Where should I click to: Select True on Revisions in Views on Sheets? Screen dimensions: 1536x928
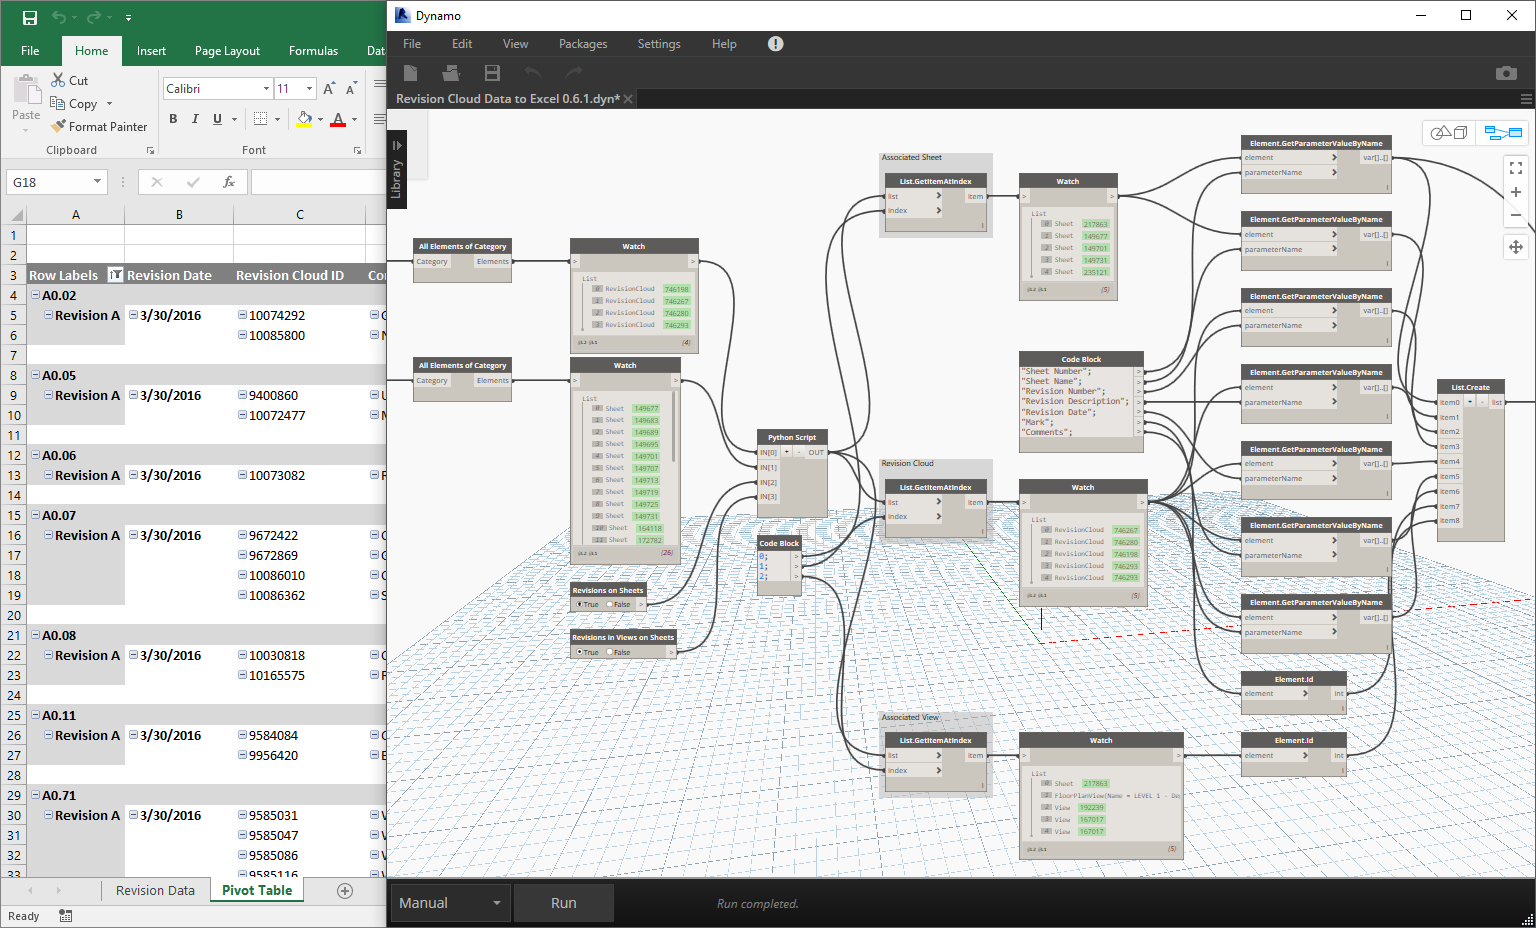pyautogui.click(x=586, y=652)
